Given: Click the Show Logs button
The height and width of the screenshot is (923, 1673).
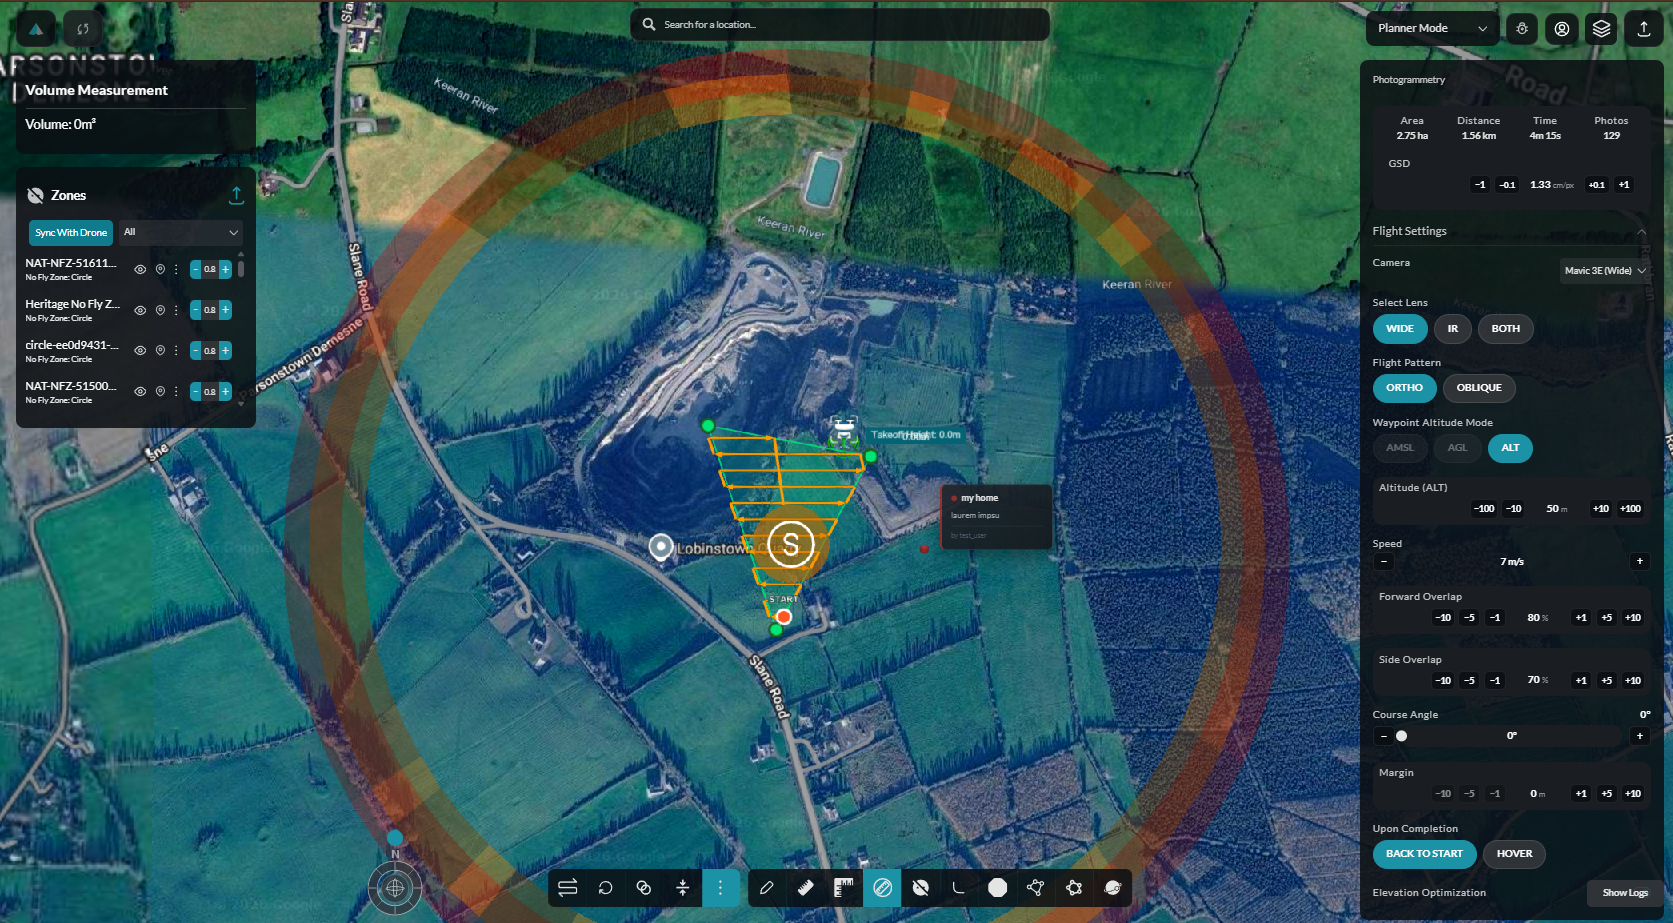Looking at the screenshot, I should click(1625, 893).
